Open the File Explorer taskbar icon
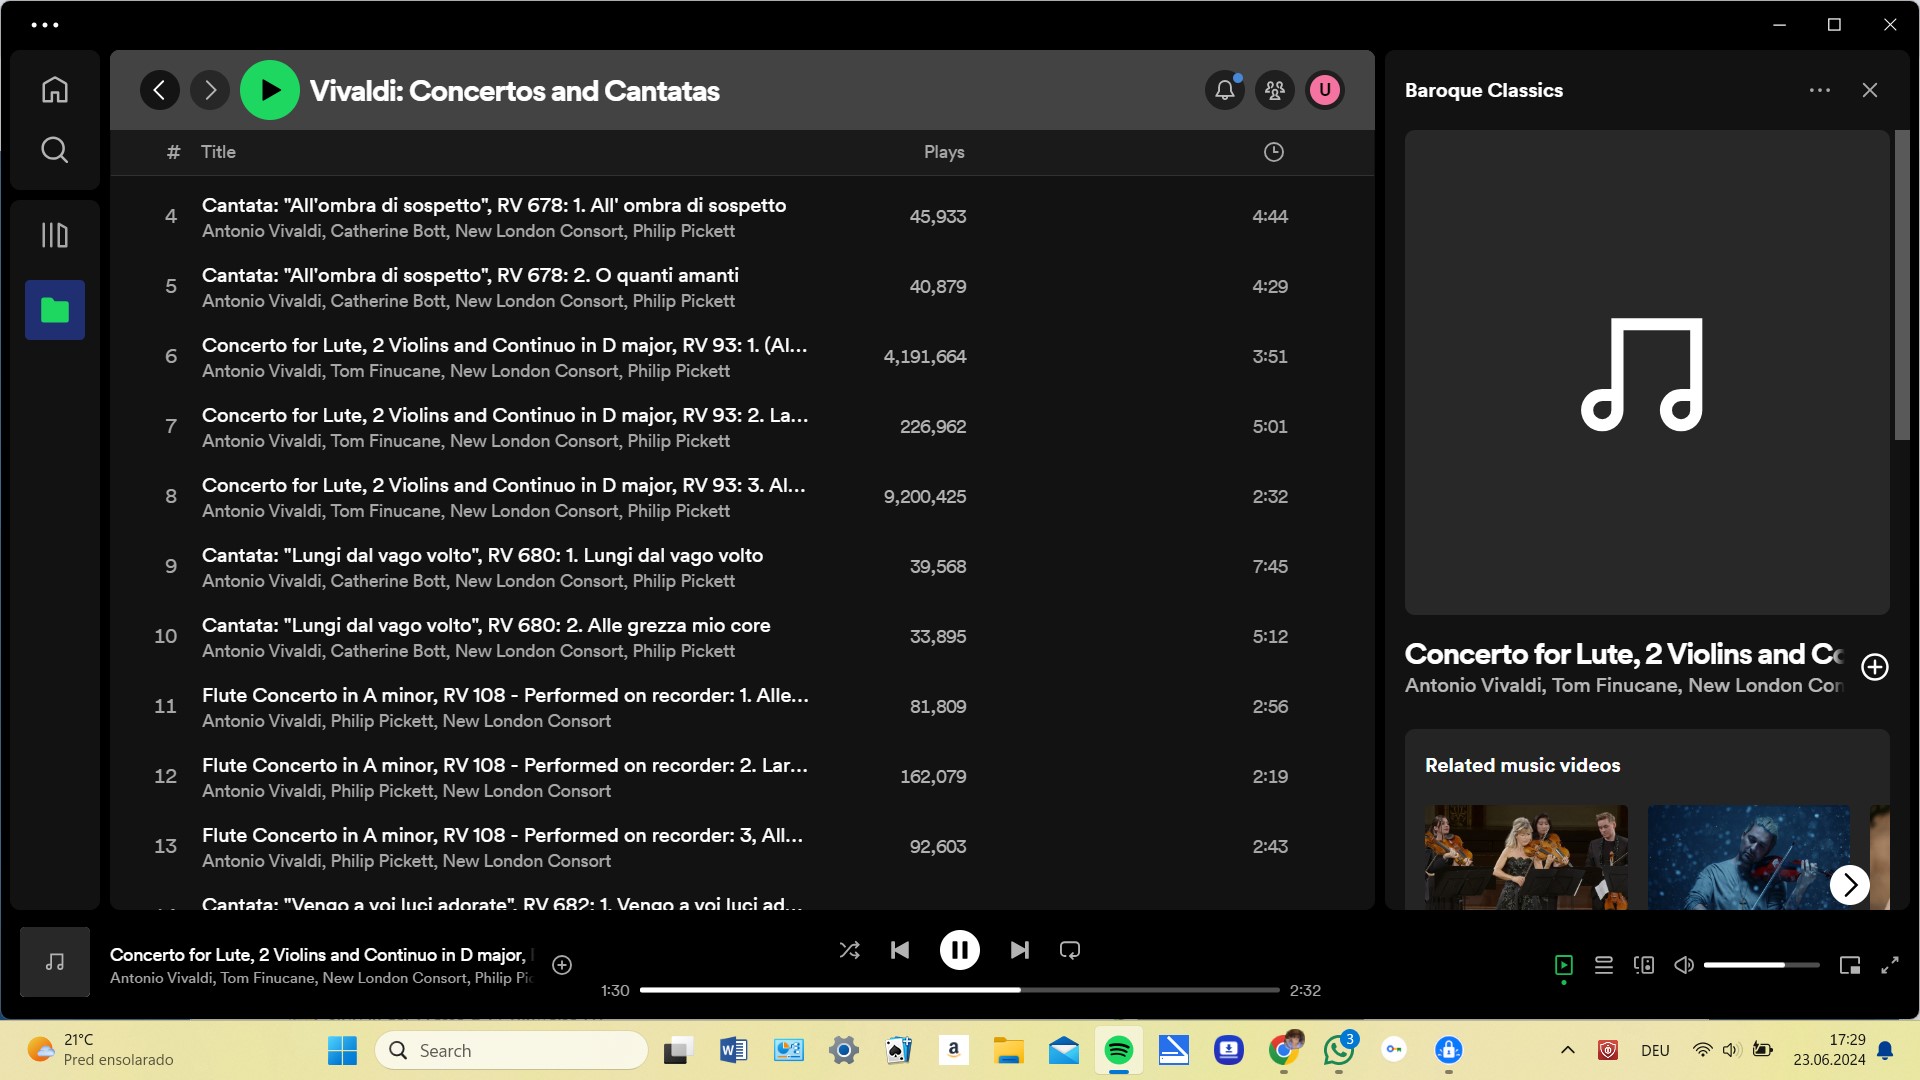The image size is (1920, 1080). [x=1008, y=1050]
